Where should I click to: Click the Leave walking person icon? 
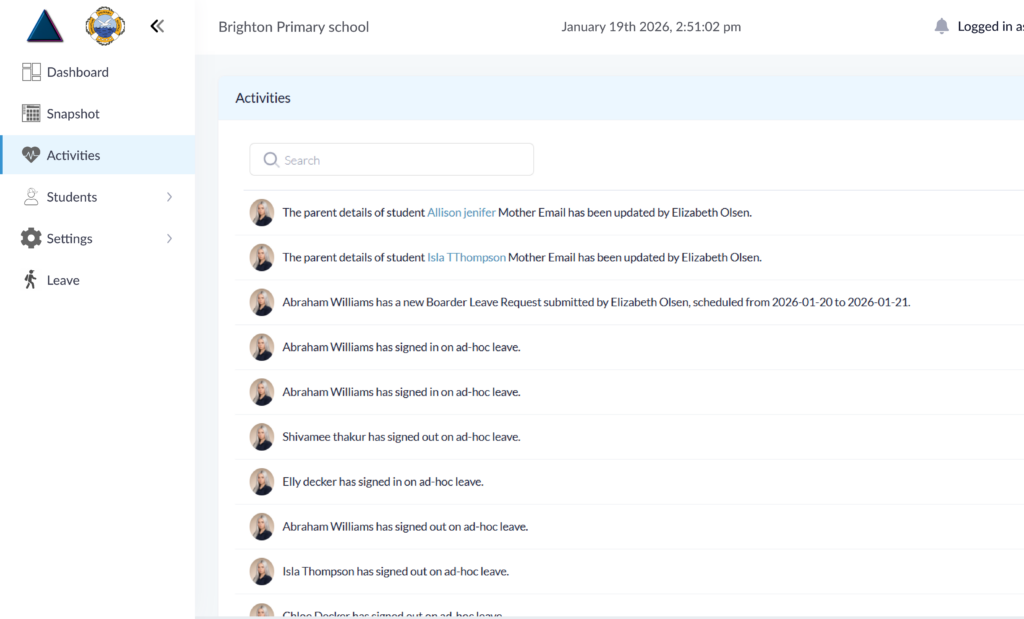tap(31, 280)
